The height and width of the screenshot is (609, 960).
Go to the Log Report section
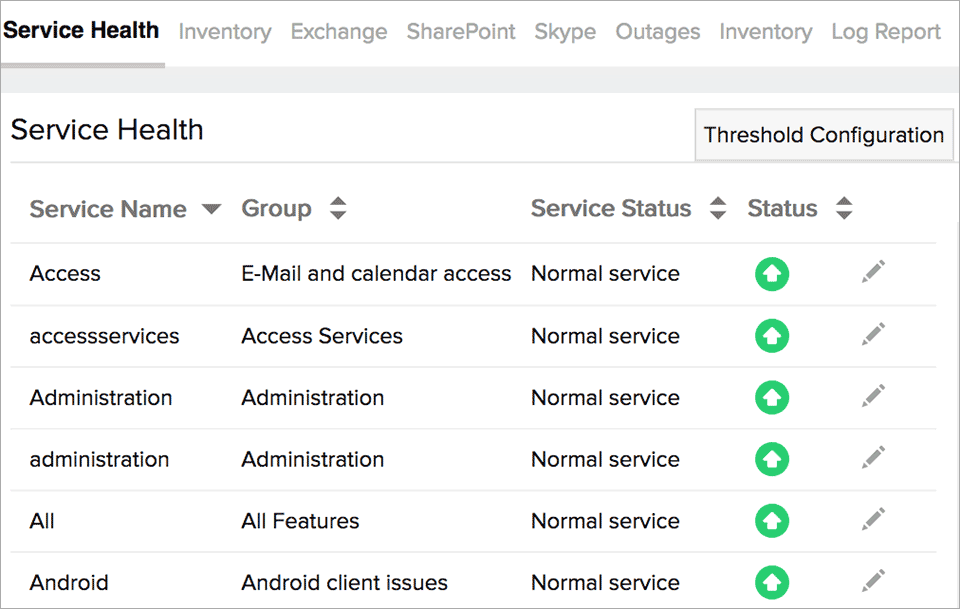click(885, 31)
